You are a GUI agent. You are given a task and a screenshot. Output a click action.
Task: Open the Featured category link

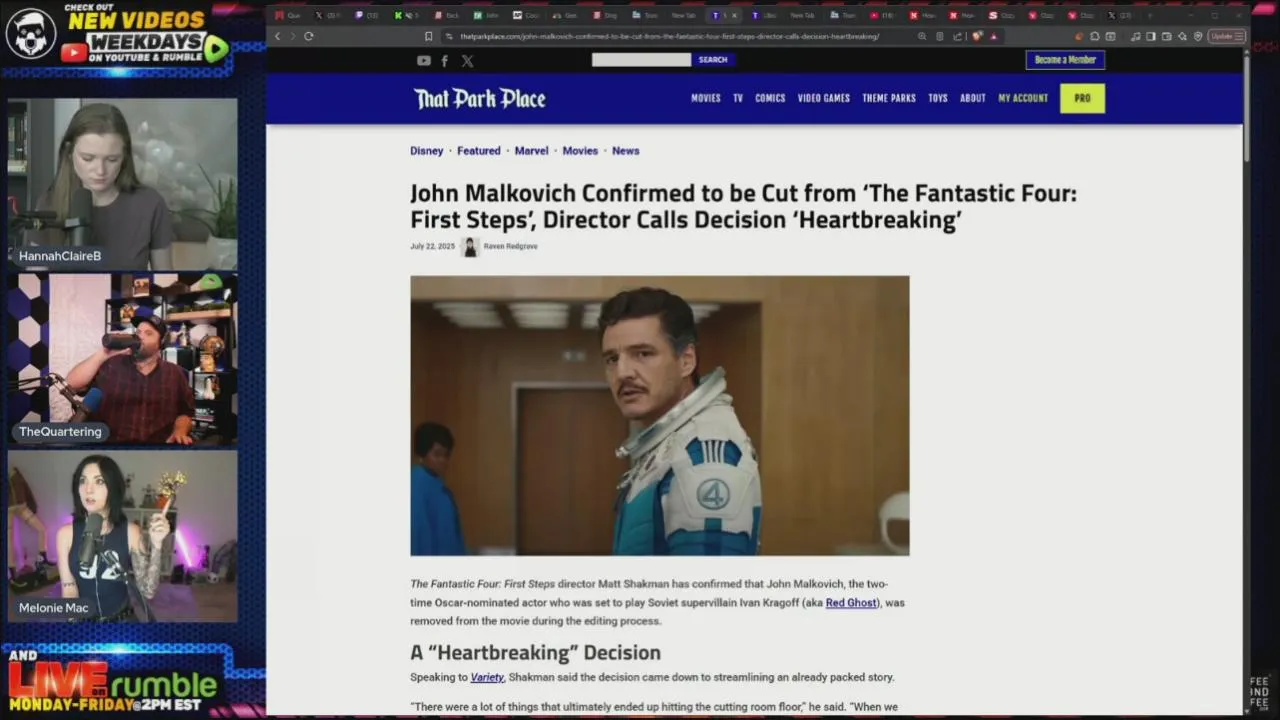(479, 151)
